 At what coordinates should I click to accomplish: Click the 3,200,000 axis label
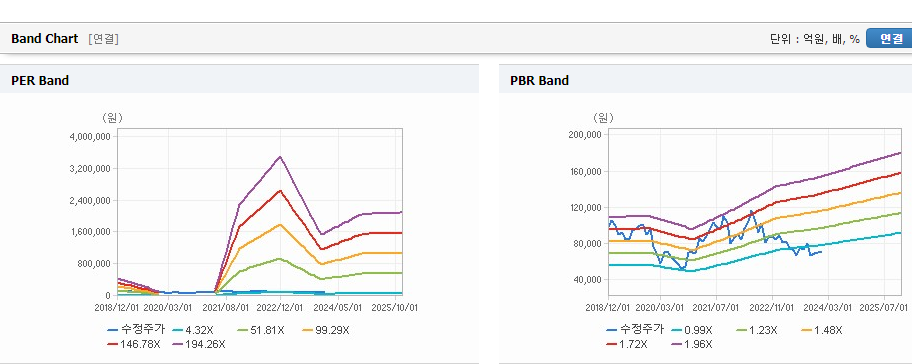90,169
